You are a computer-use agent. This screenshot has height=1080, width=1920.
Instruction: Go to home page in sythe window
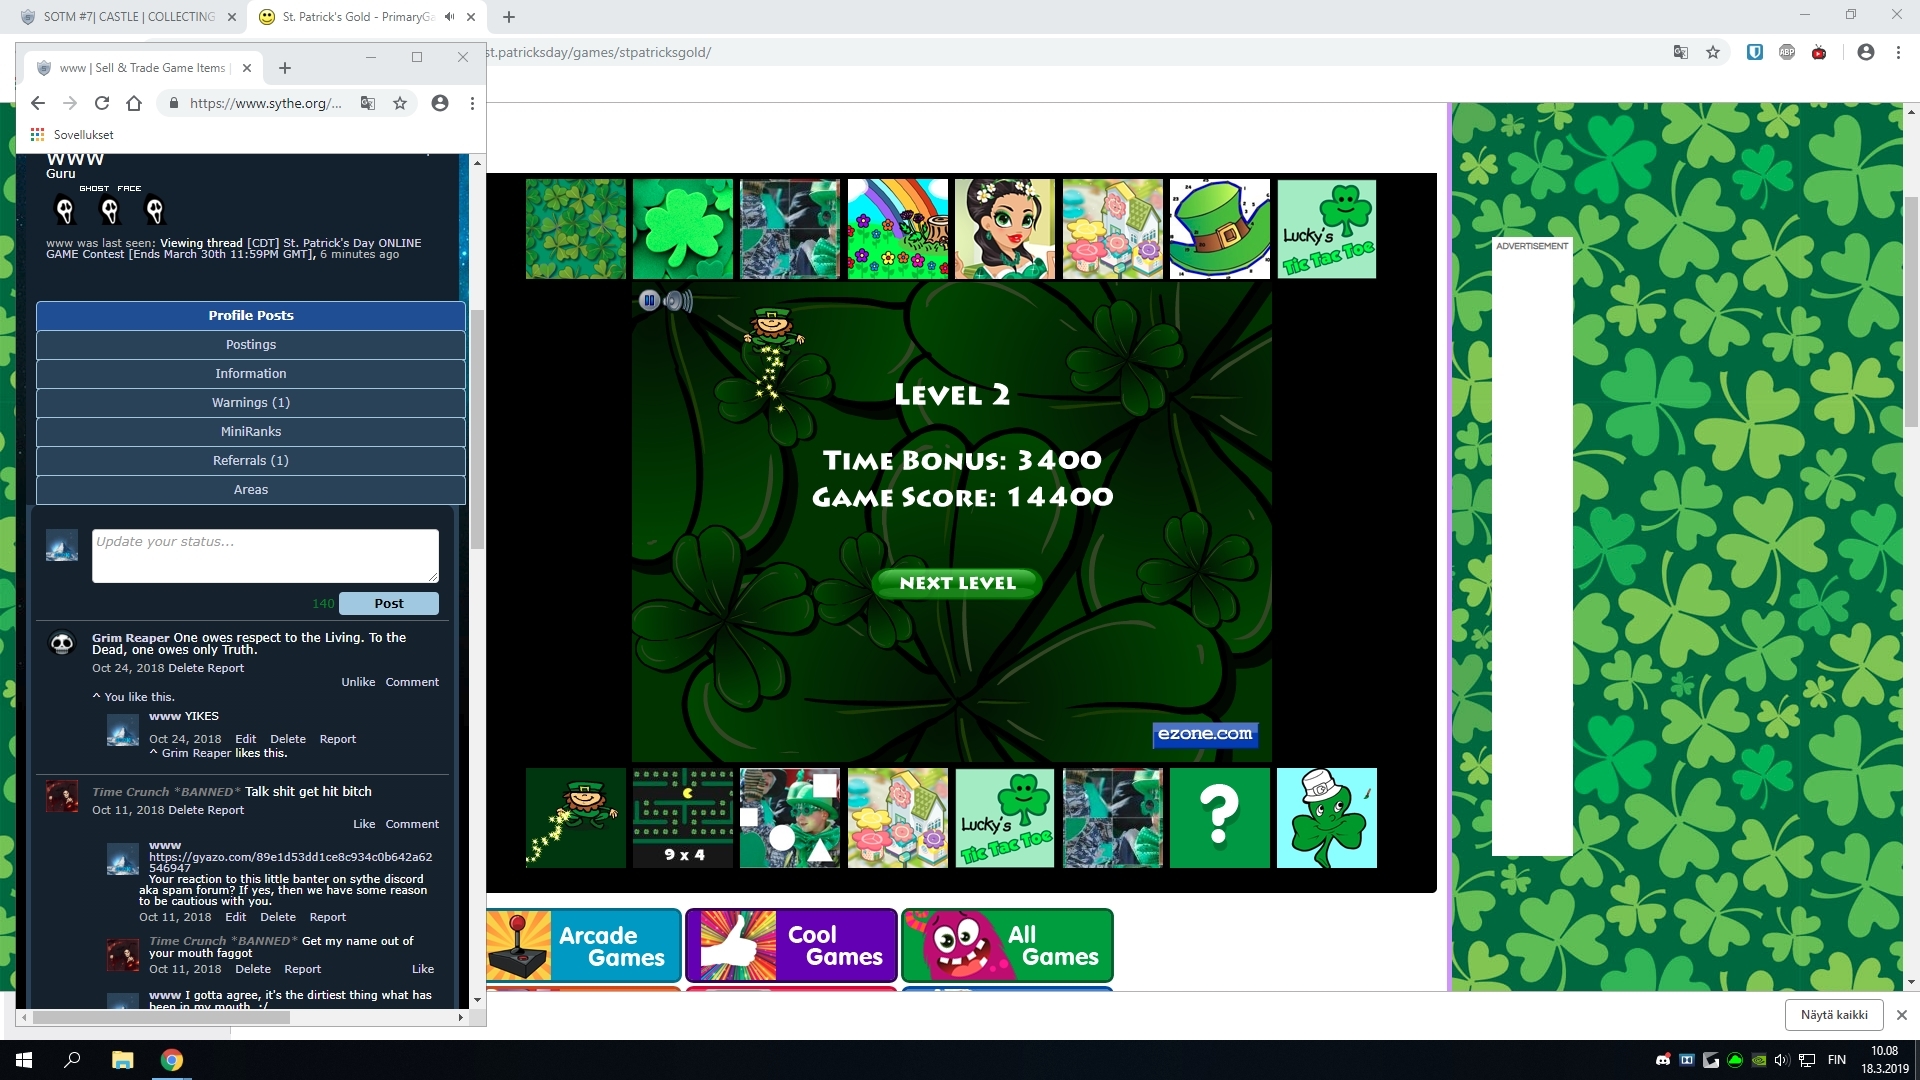(134, 103)
